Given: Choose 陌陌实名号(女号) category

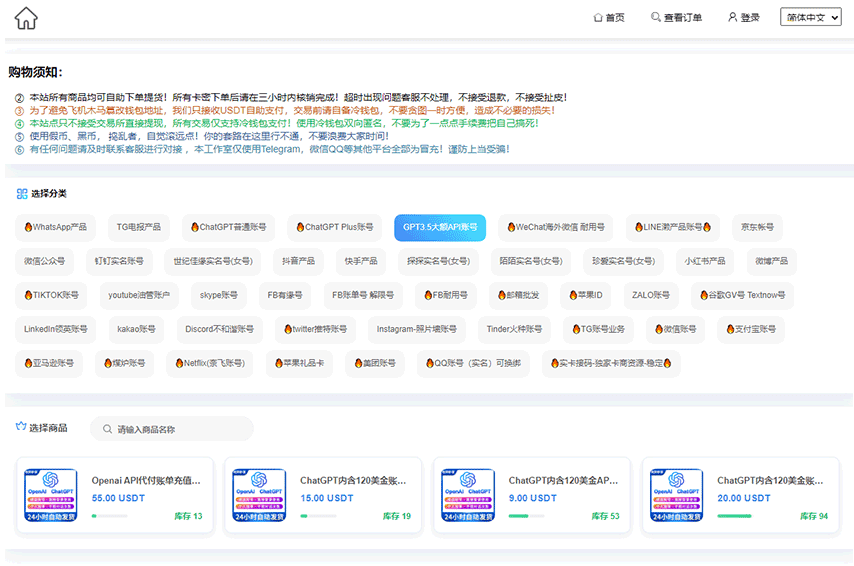Looking at the screenshot, I should [531, 261].
